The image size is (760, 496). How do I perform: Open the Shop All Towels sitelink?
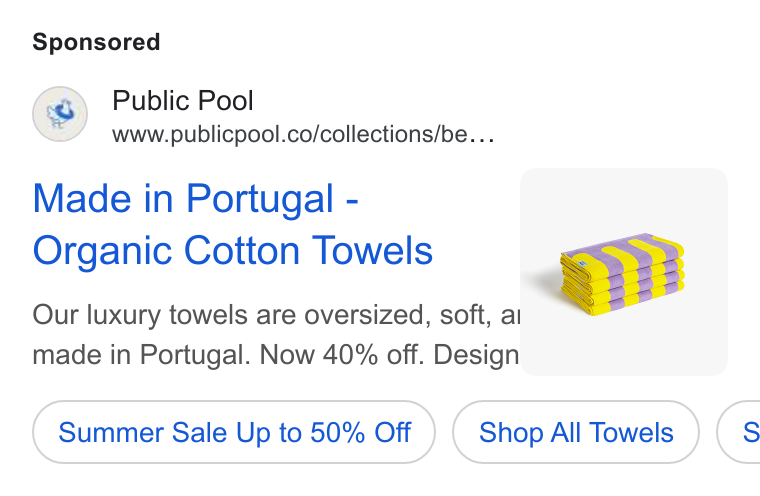click(576, 432)
